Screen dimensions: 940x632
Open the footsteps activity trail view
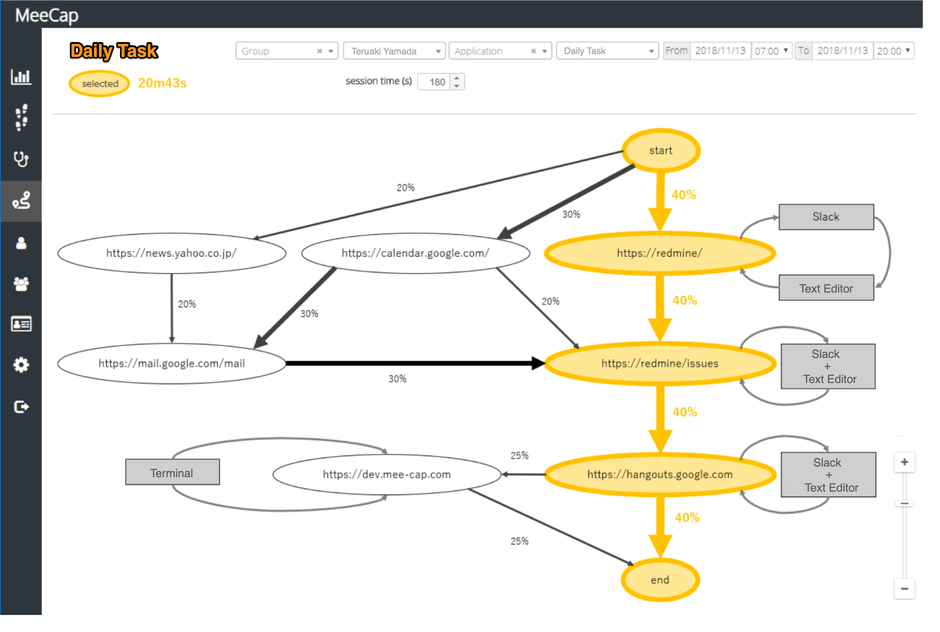click(21, 118)
